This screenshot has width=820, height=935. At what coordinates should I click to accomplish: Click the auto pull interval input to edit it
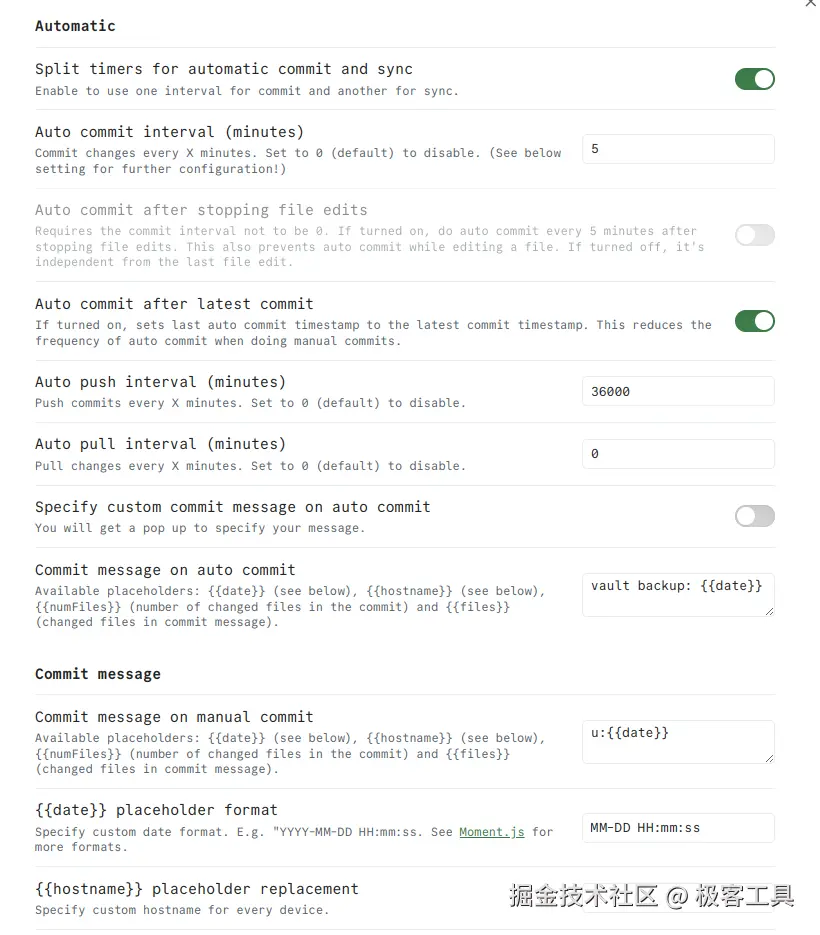(677, 453)
